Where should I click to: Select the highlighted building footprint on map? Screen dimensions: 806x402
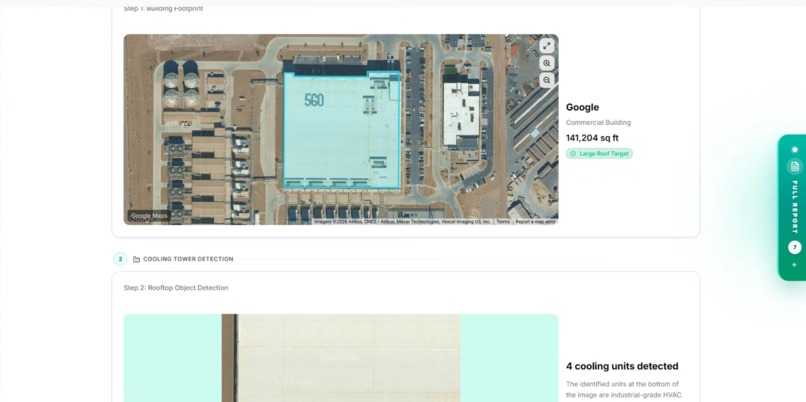(342, 130)
